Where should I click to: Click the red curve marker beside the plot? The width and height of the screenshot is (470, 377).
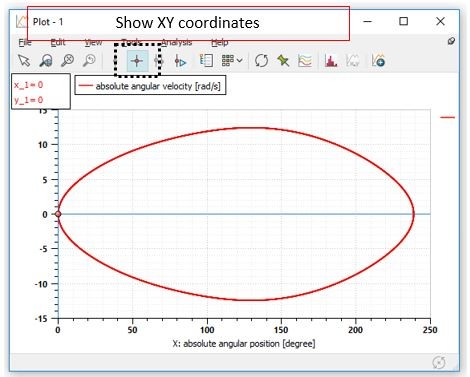coord(447,117)
